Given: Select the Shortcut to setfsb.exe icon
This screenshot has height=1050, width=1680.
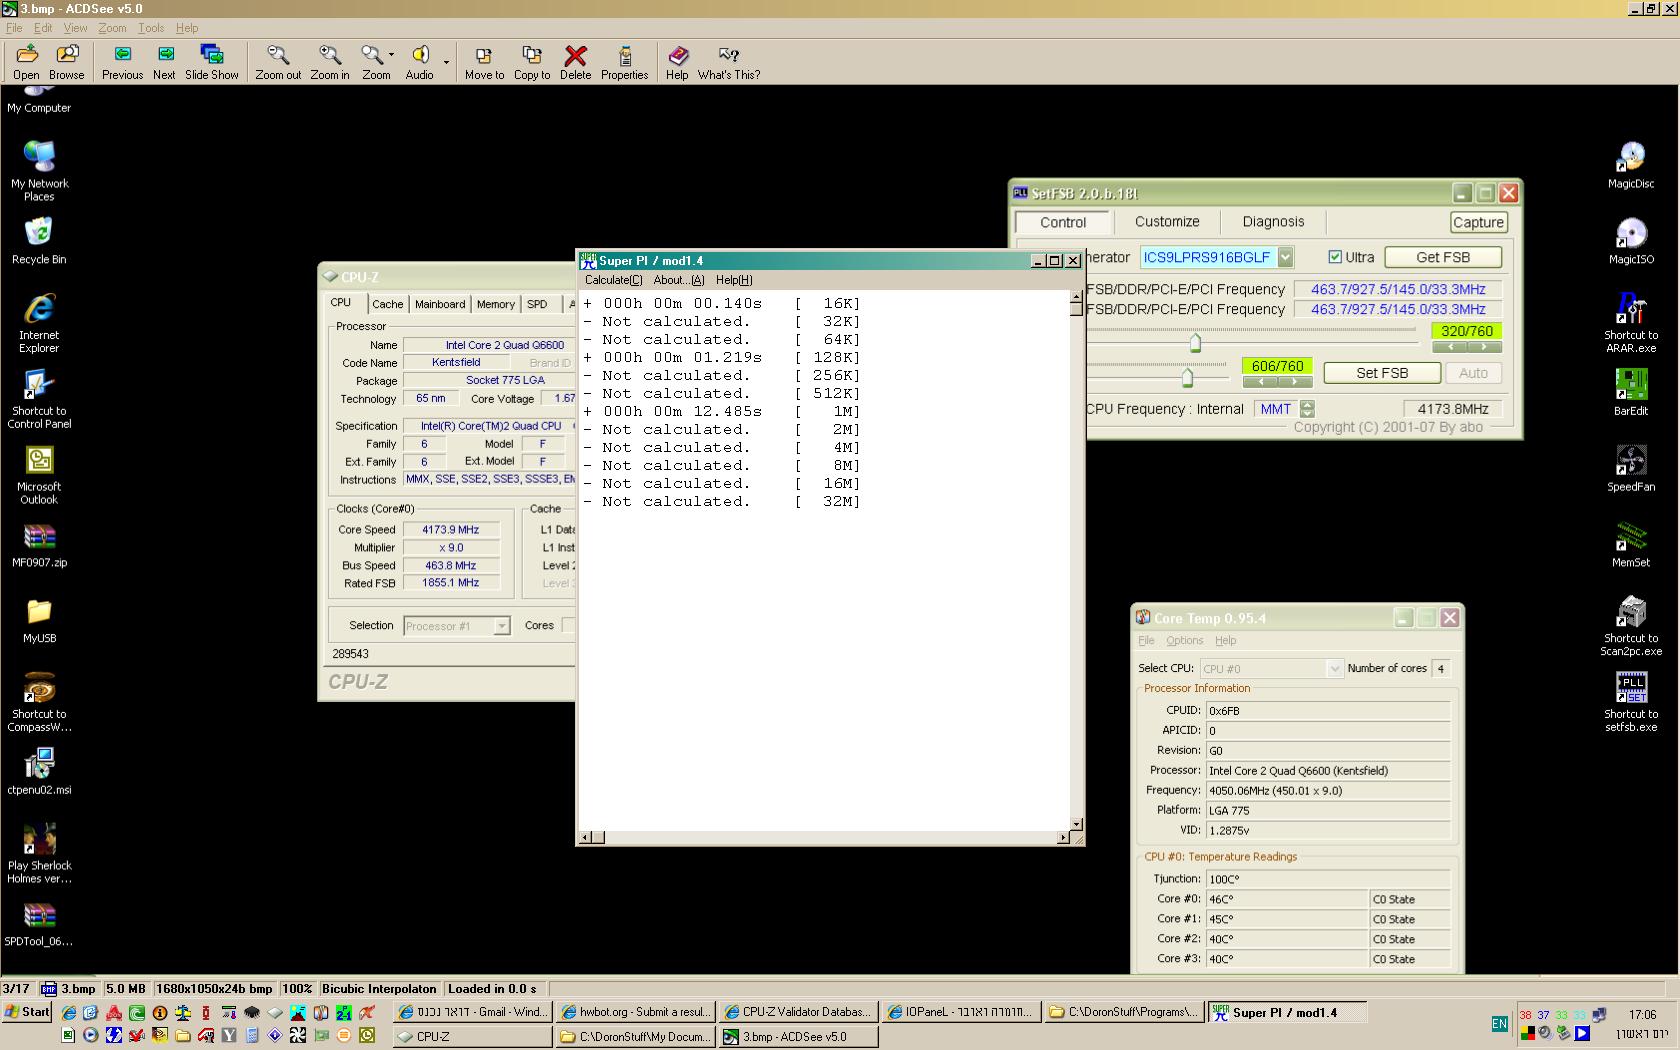Looking at the screenshot, I should (x=1631, y=702).
